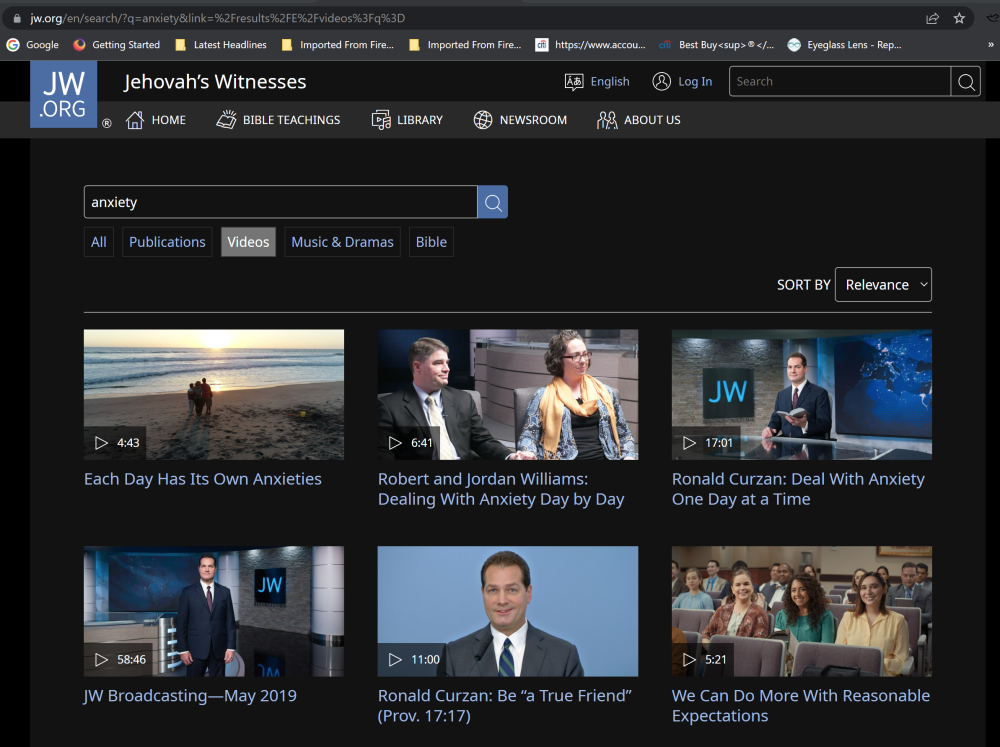Screen dimensions: 1000x747
Task: Click the About Us people icon
Action: coord(607,120)
